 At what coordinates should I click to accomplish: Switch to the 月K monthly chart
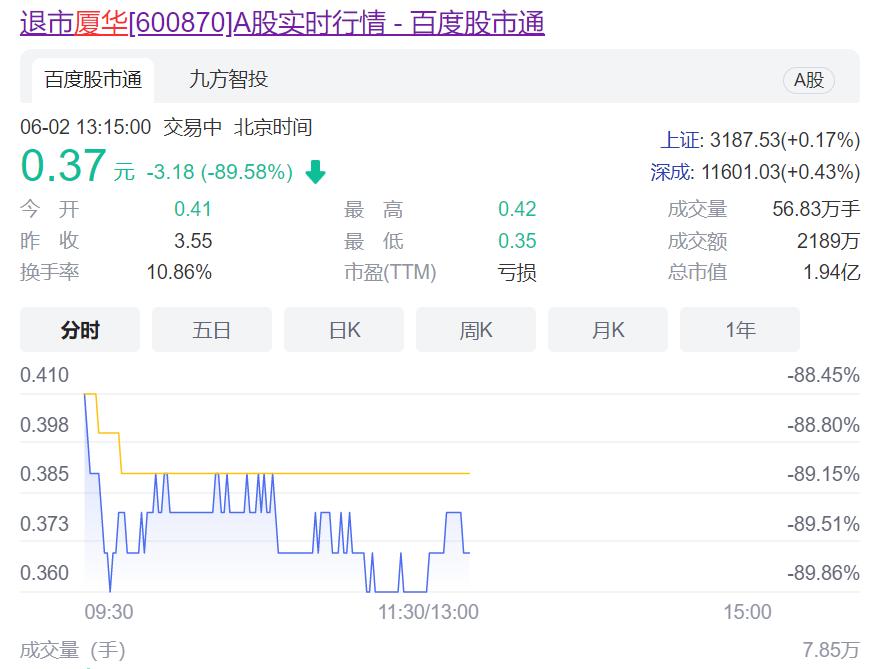[607, 329]
